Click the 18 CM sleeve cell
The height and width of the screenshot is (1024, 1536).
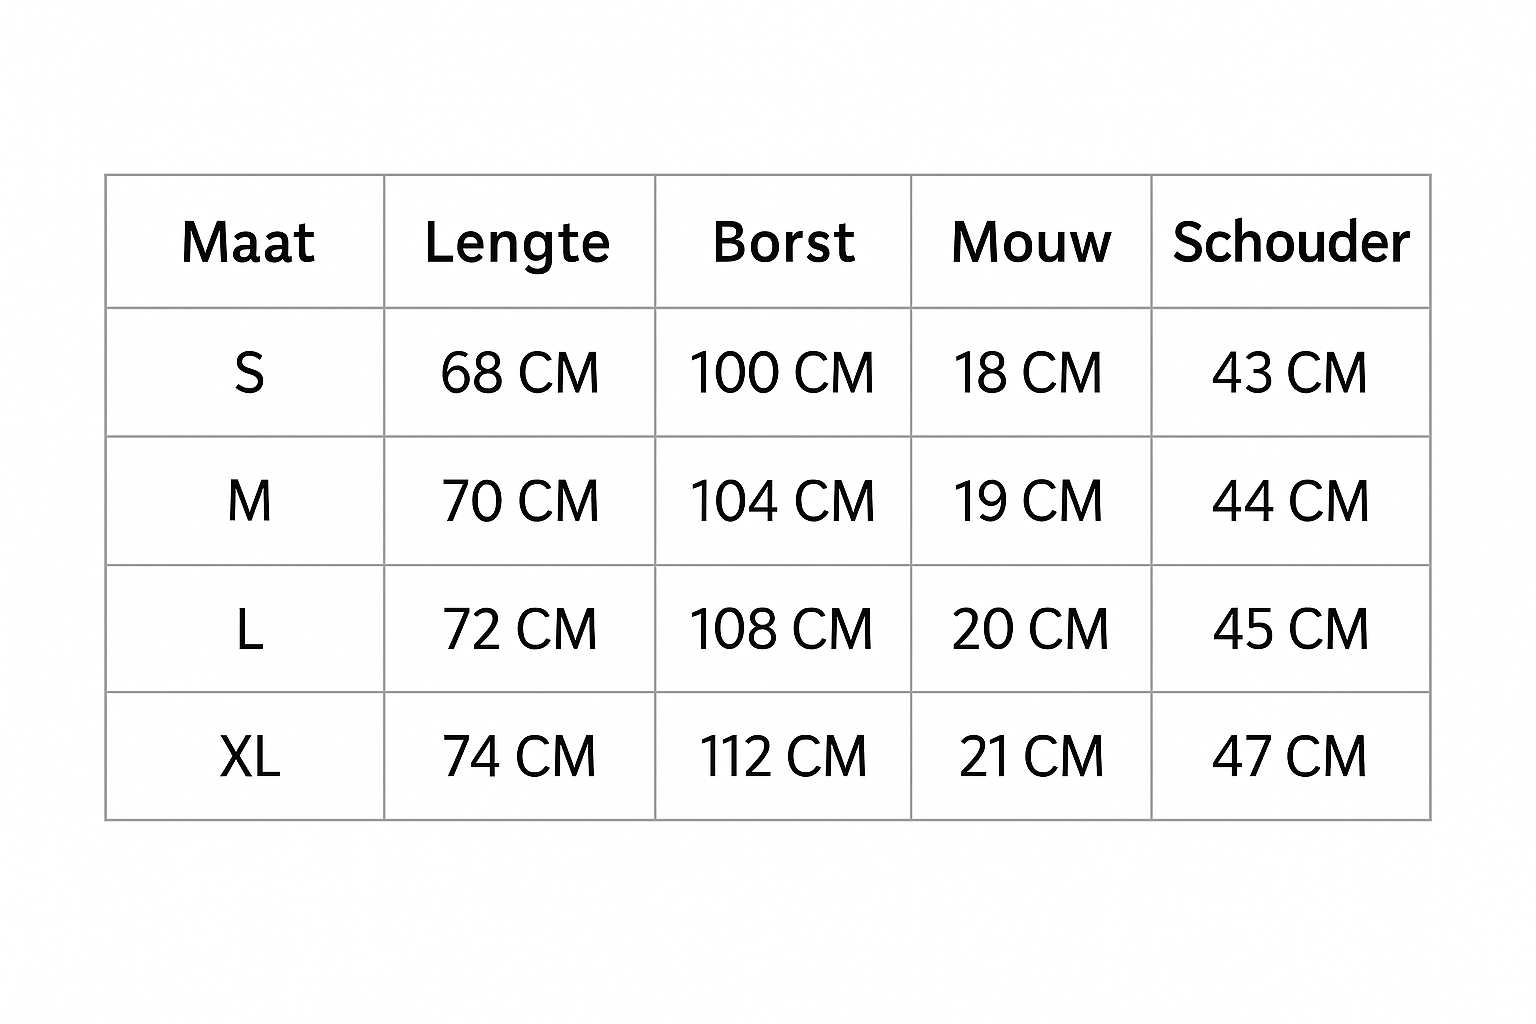tap(1028, 373)
